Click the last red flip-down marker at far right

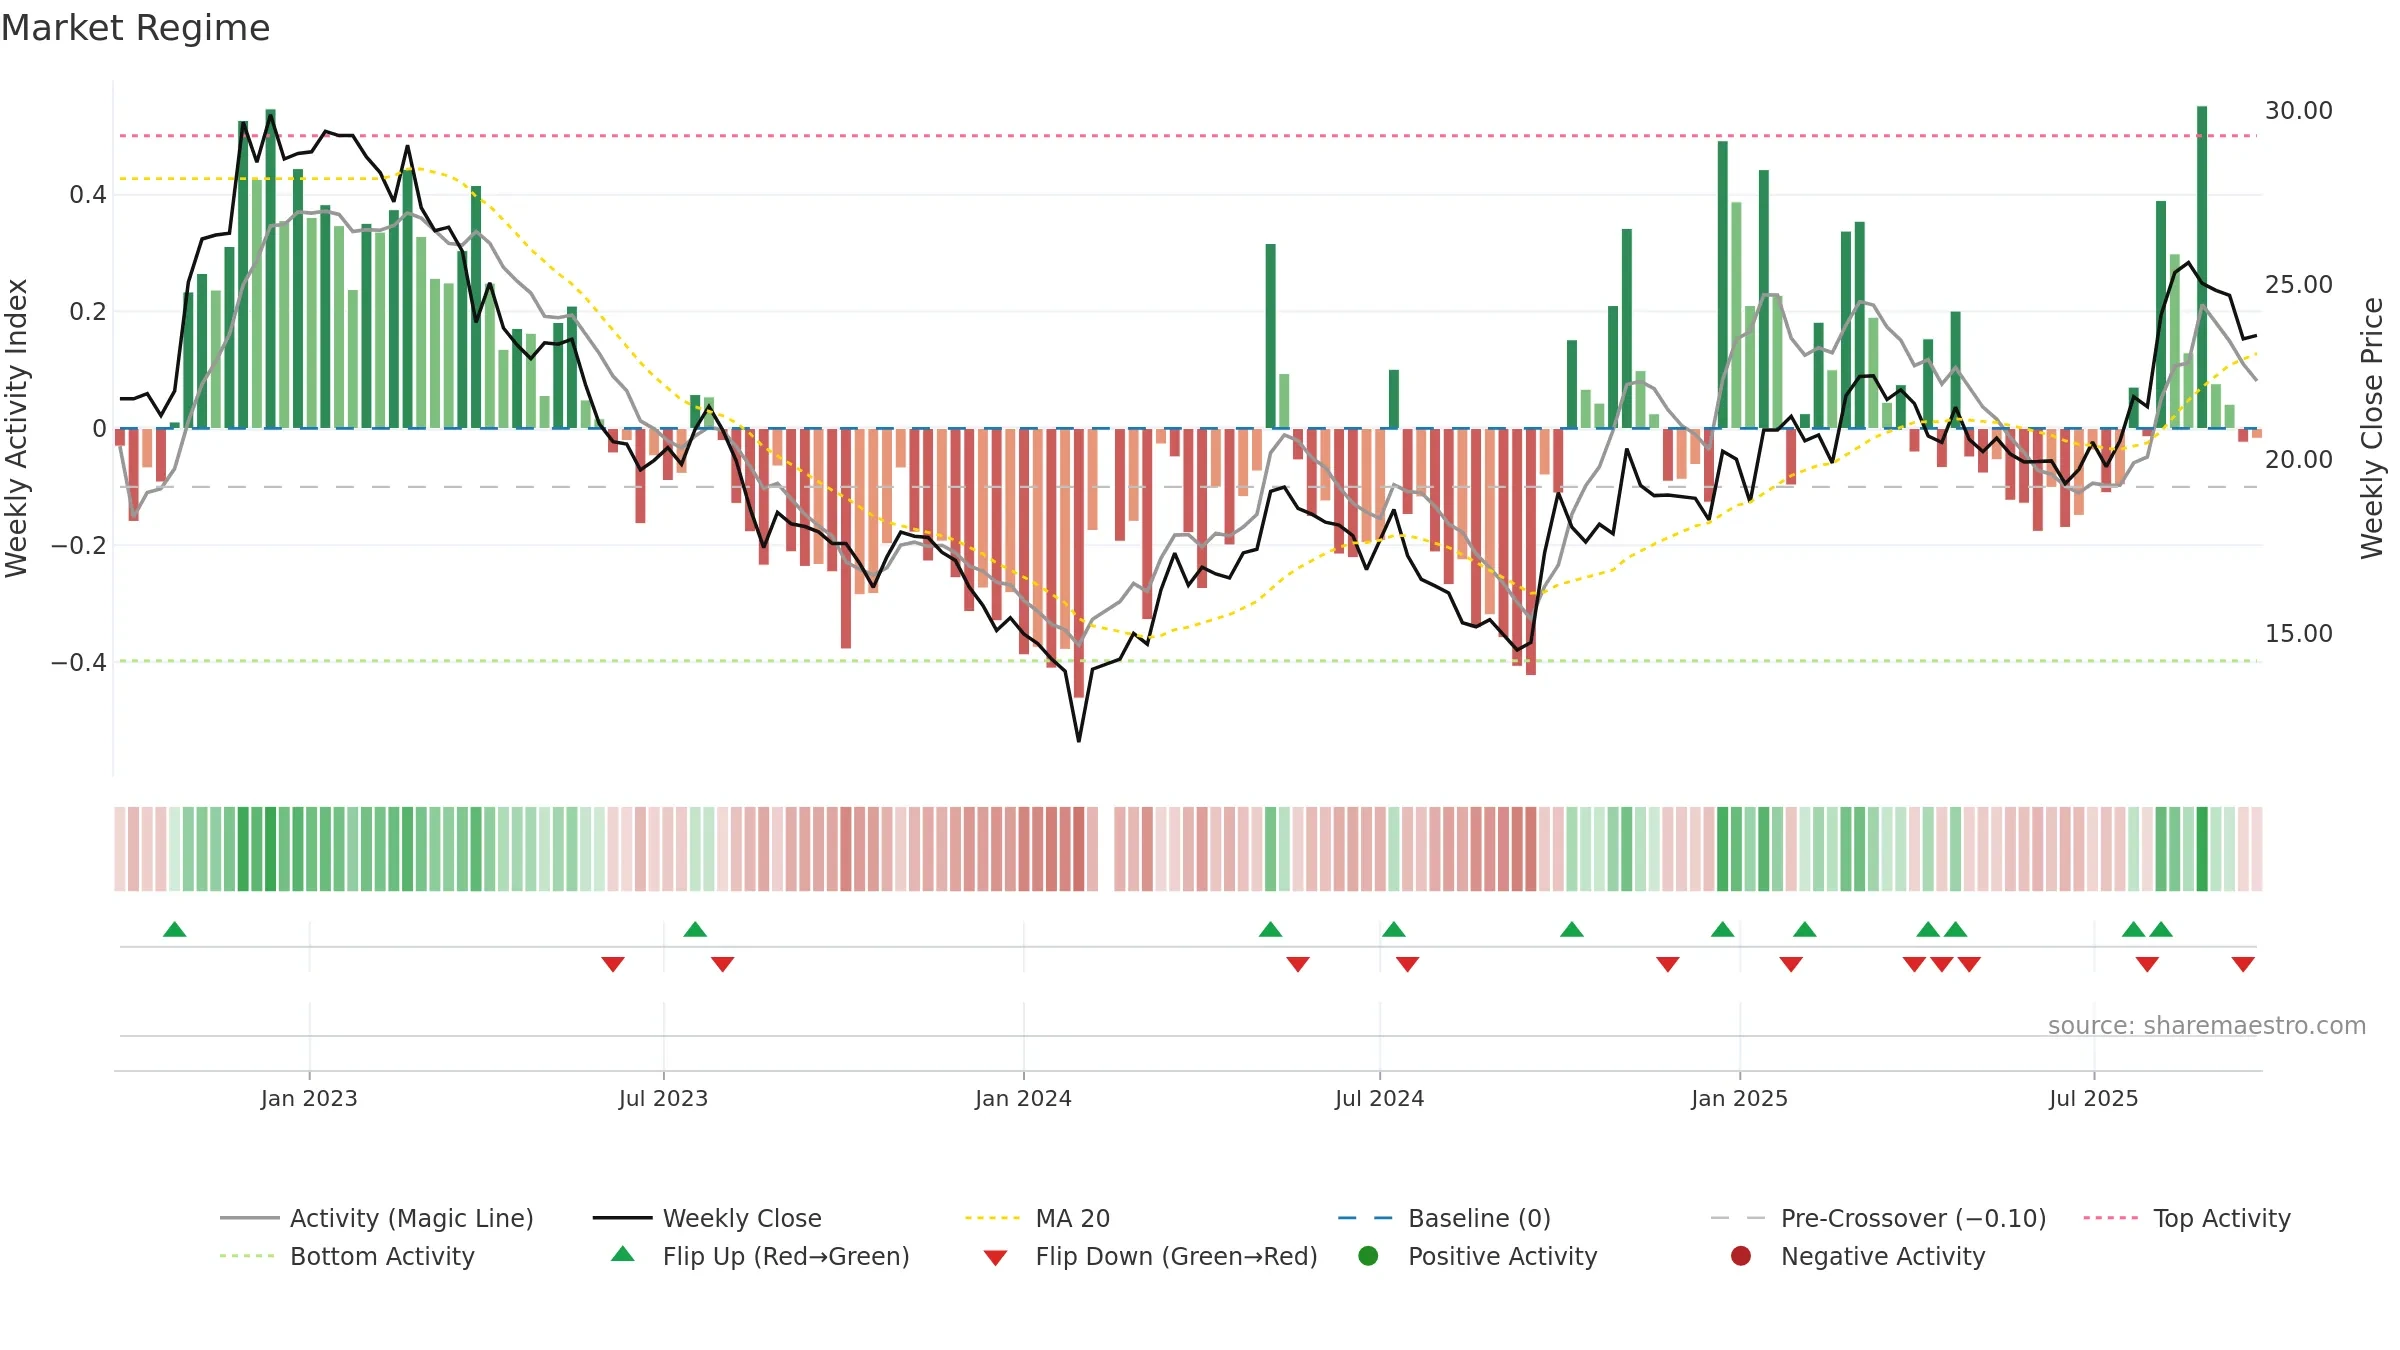tap(2243, 964)
